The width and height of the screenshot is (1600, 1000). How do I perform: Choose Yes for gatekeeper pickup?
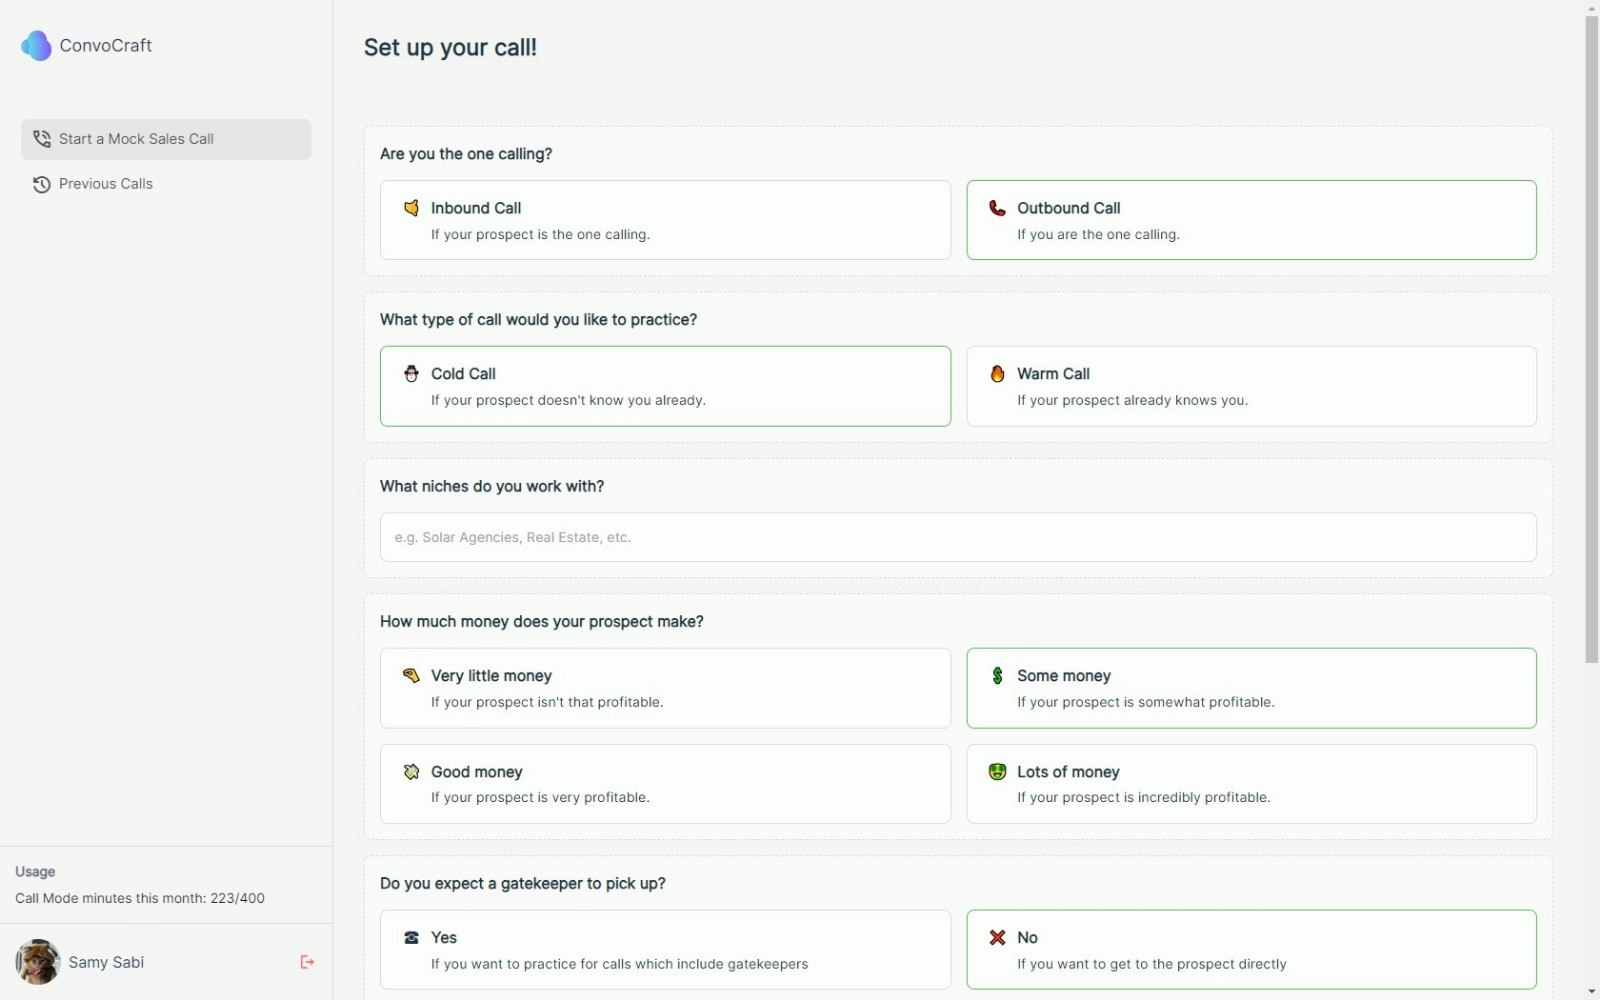[x=665, y=950]
